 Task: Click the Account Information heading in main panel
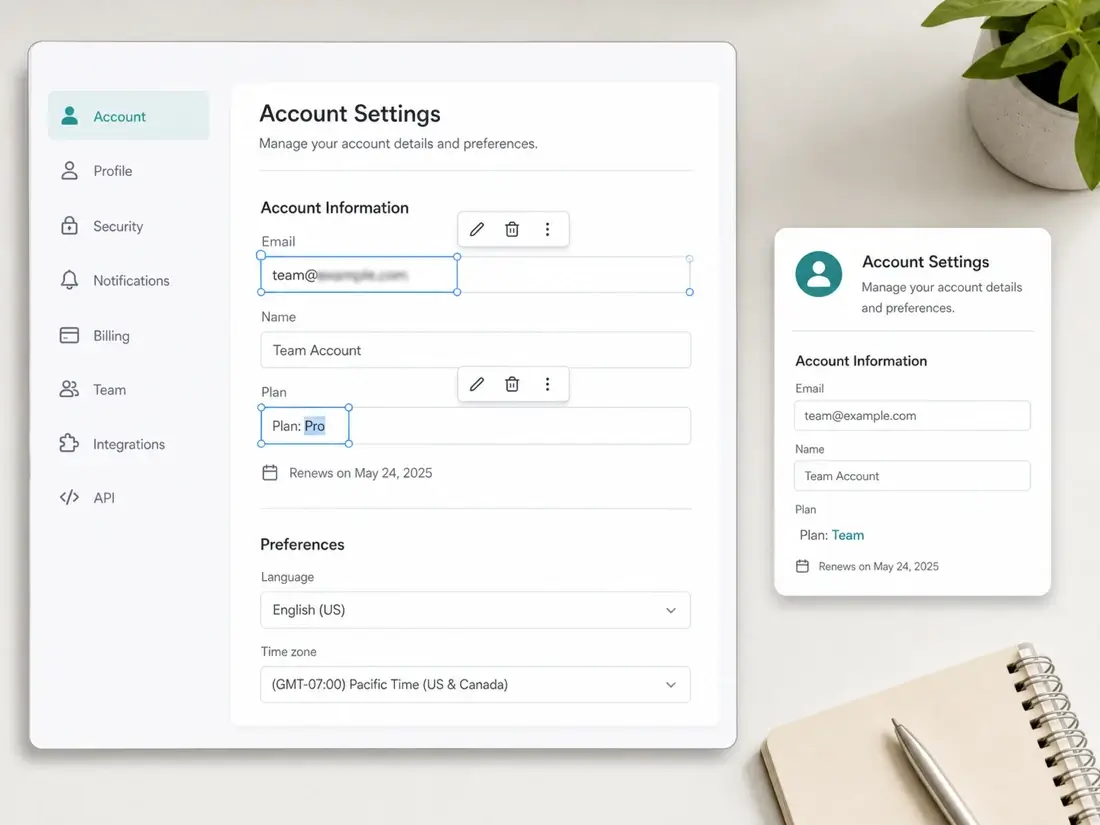pyautogui.click(x=335, y=208)
